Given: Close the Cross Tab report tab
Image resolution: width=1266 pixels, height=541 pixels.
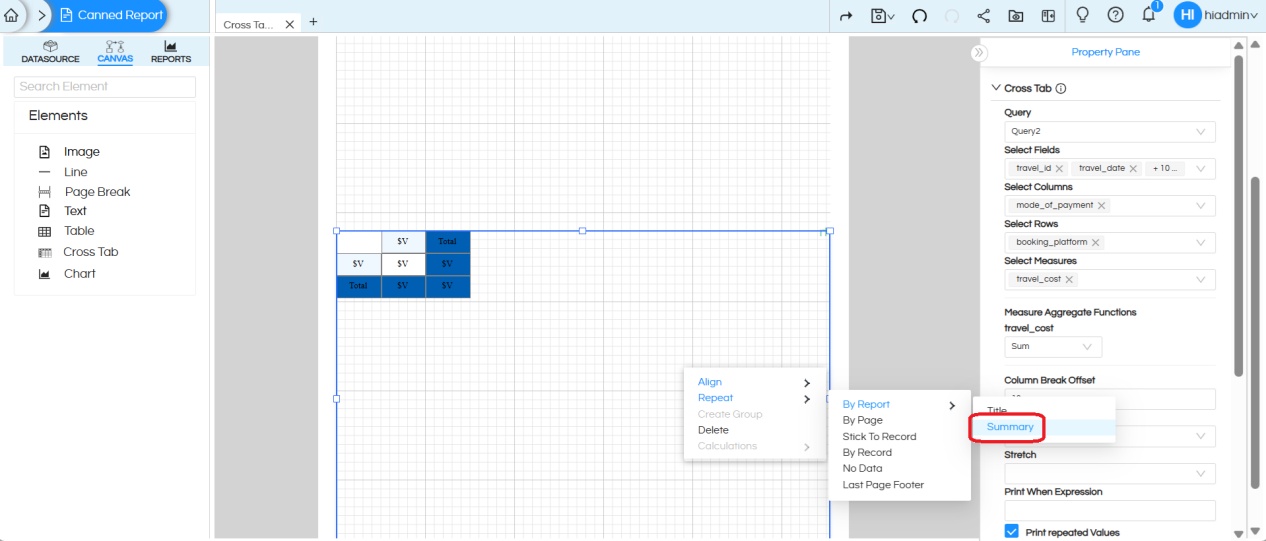Looking at the screenshot, I should pos(290,24).
